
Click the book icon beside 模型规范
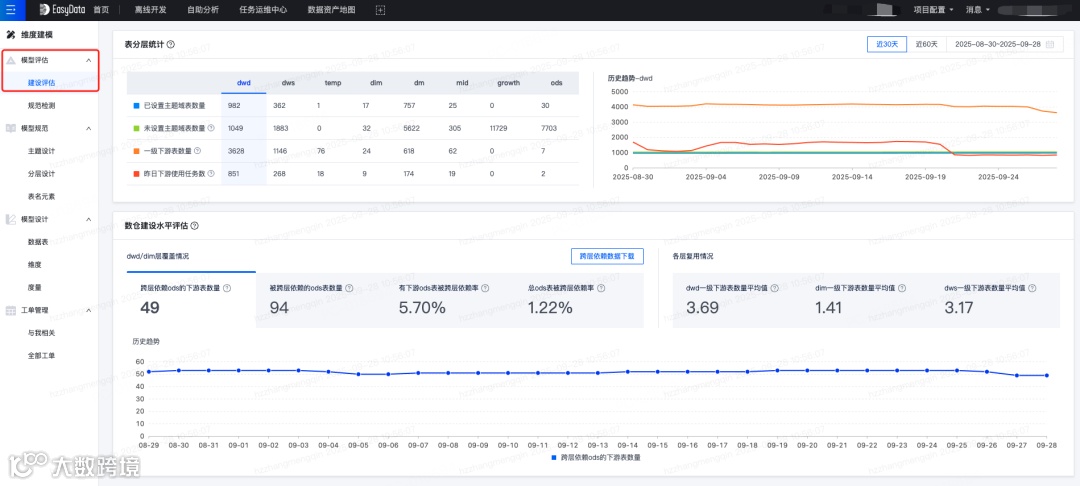(x=11, y=128)
